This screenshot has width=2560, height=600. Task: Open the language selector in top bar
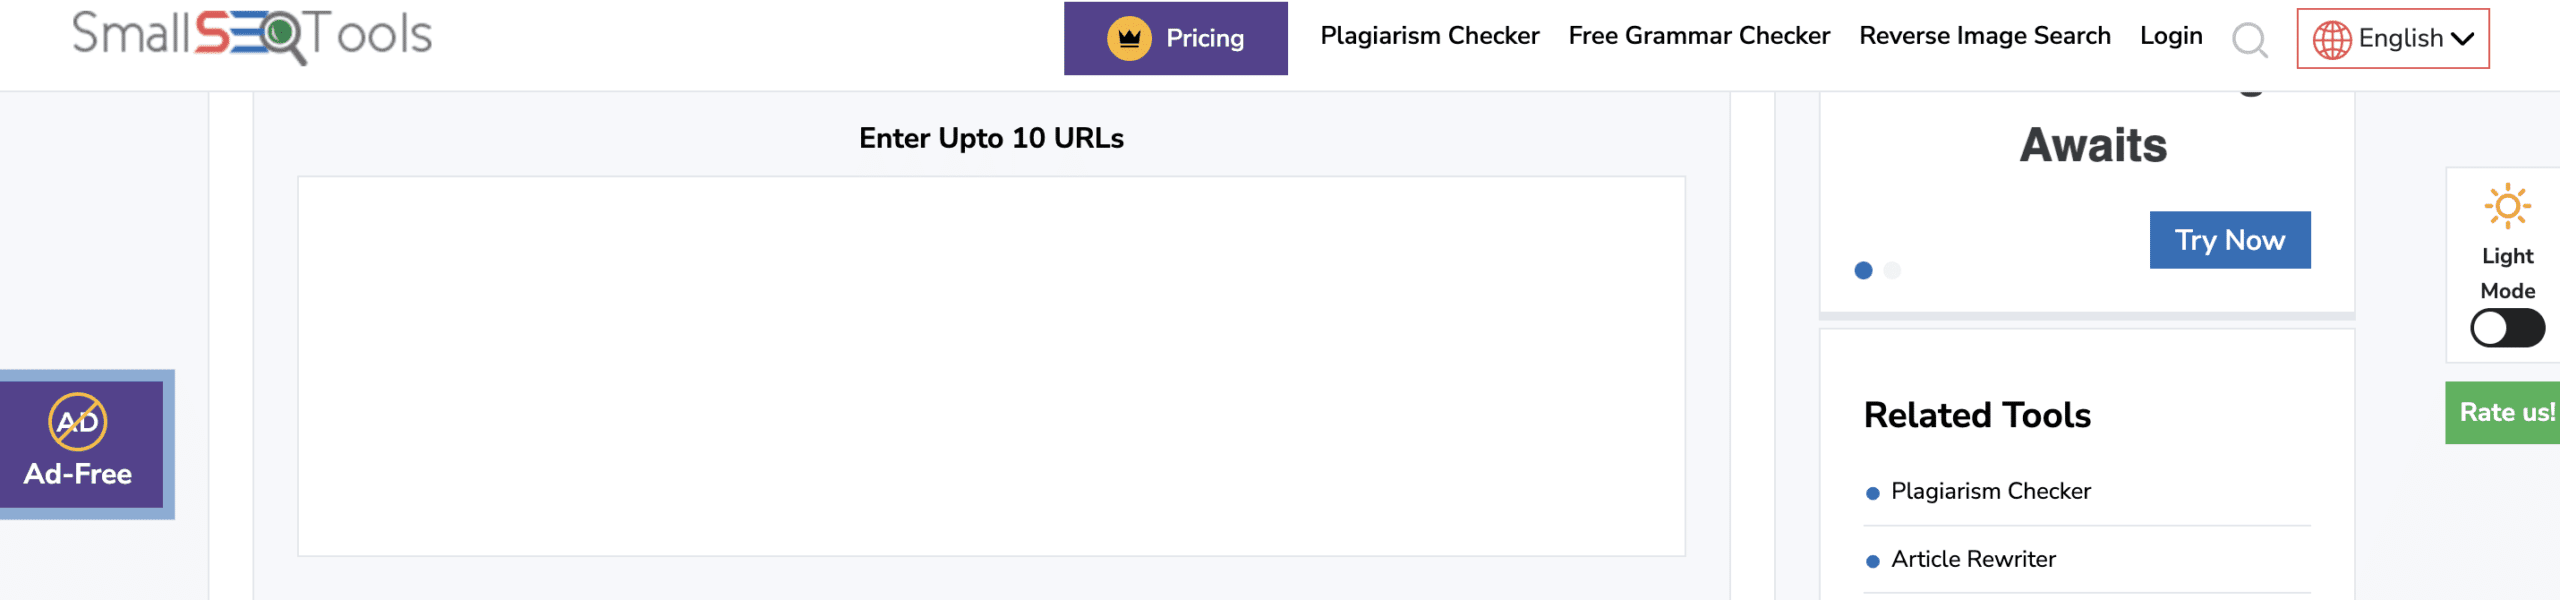(2395, 38)
